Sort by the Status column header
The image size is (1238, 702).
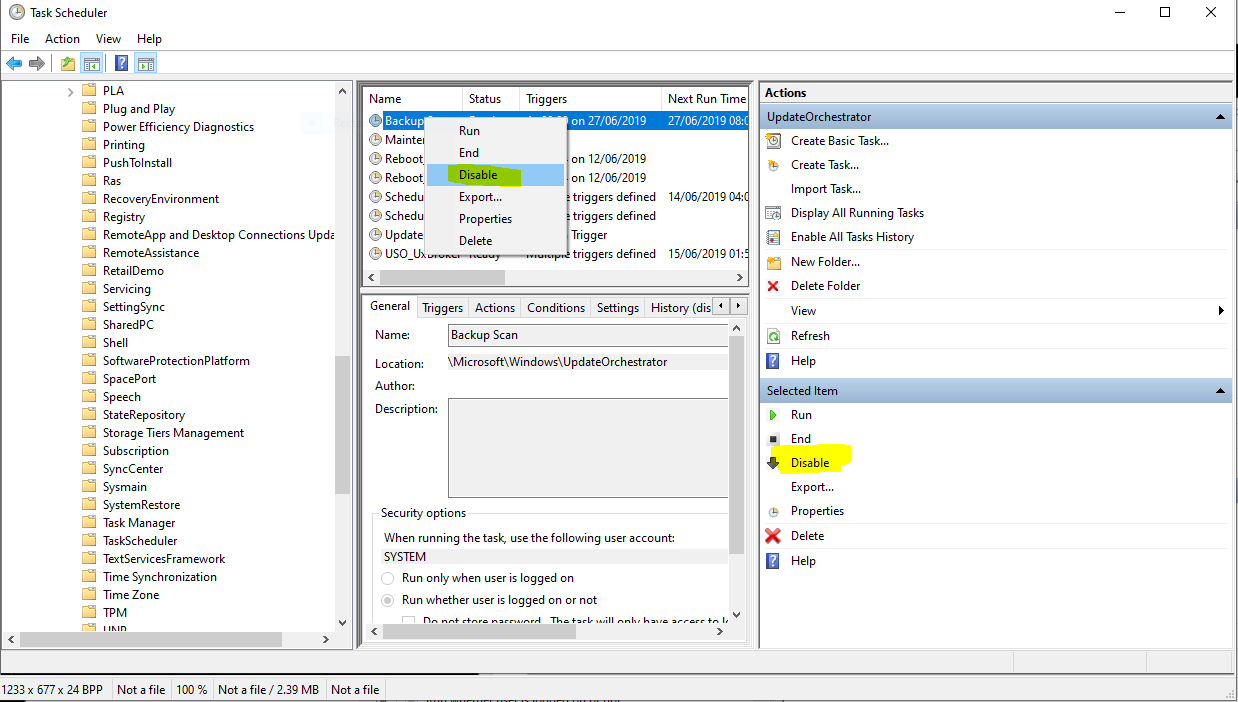pyautogui.click(x=490, y=99)
